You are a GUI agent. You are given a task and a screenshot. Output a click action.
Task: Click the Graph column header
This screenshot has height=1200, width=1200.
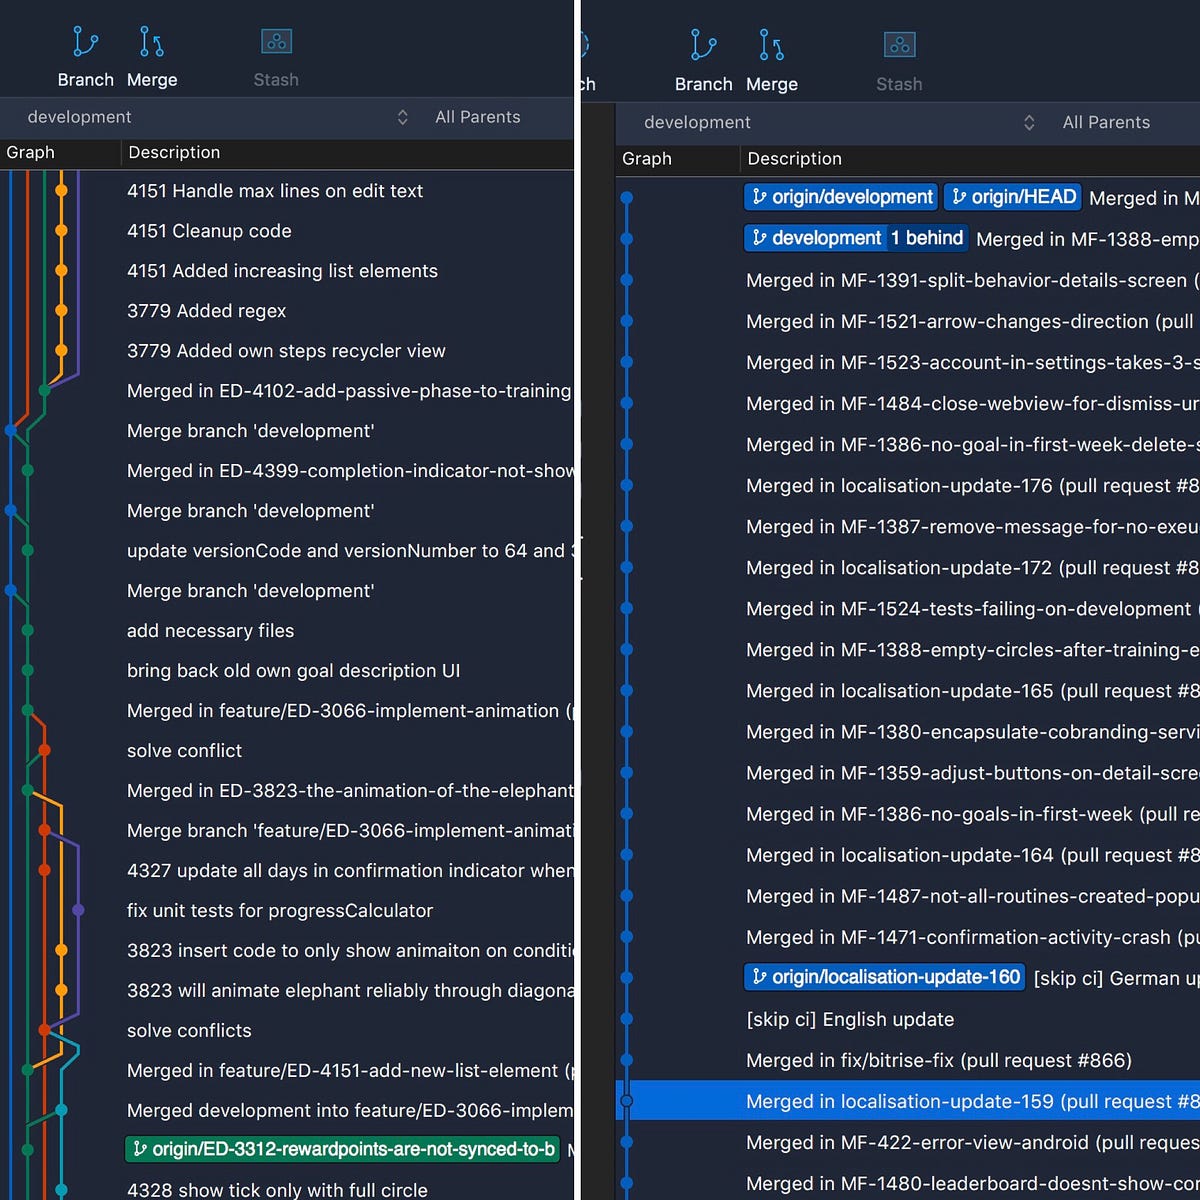point(29,152)
